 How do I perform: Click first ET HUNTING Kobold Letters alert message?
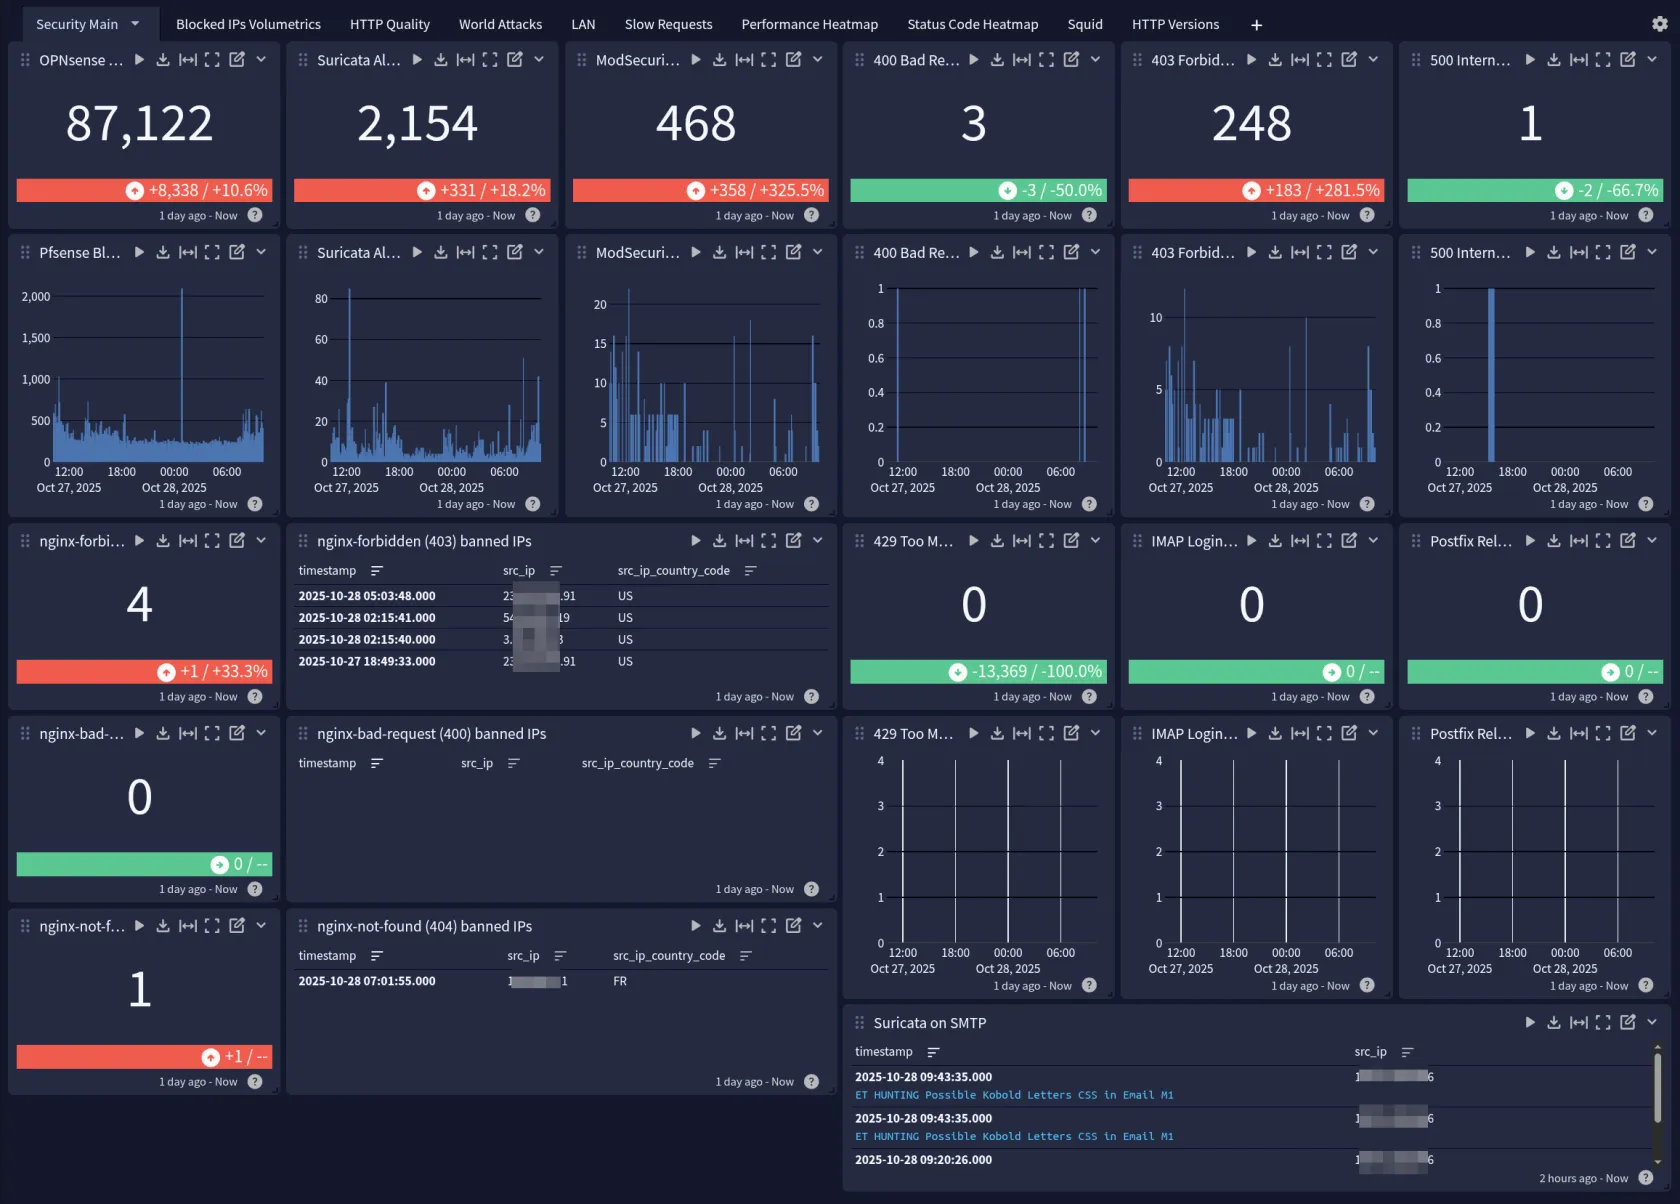(1013, 1095)
